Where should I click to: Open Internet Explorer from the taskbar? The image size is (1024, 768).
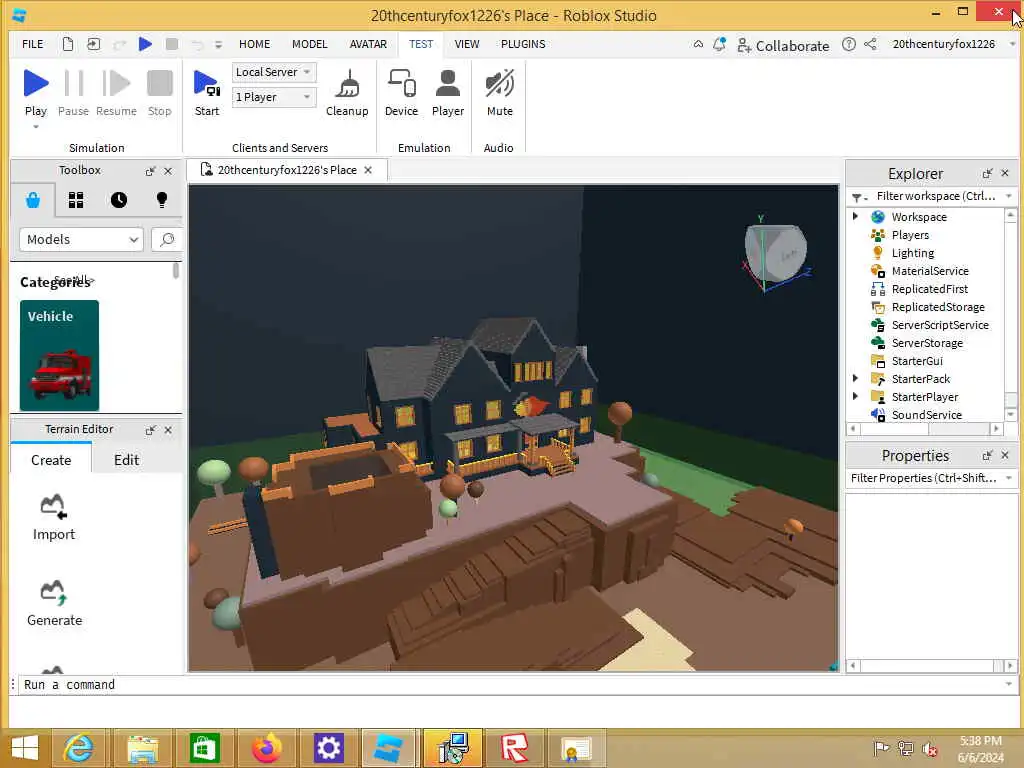(x=79, y=748)
